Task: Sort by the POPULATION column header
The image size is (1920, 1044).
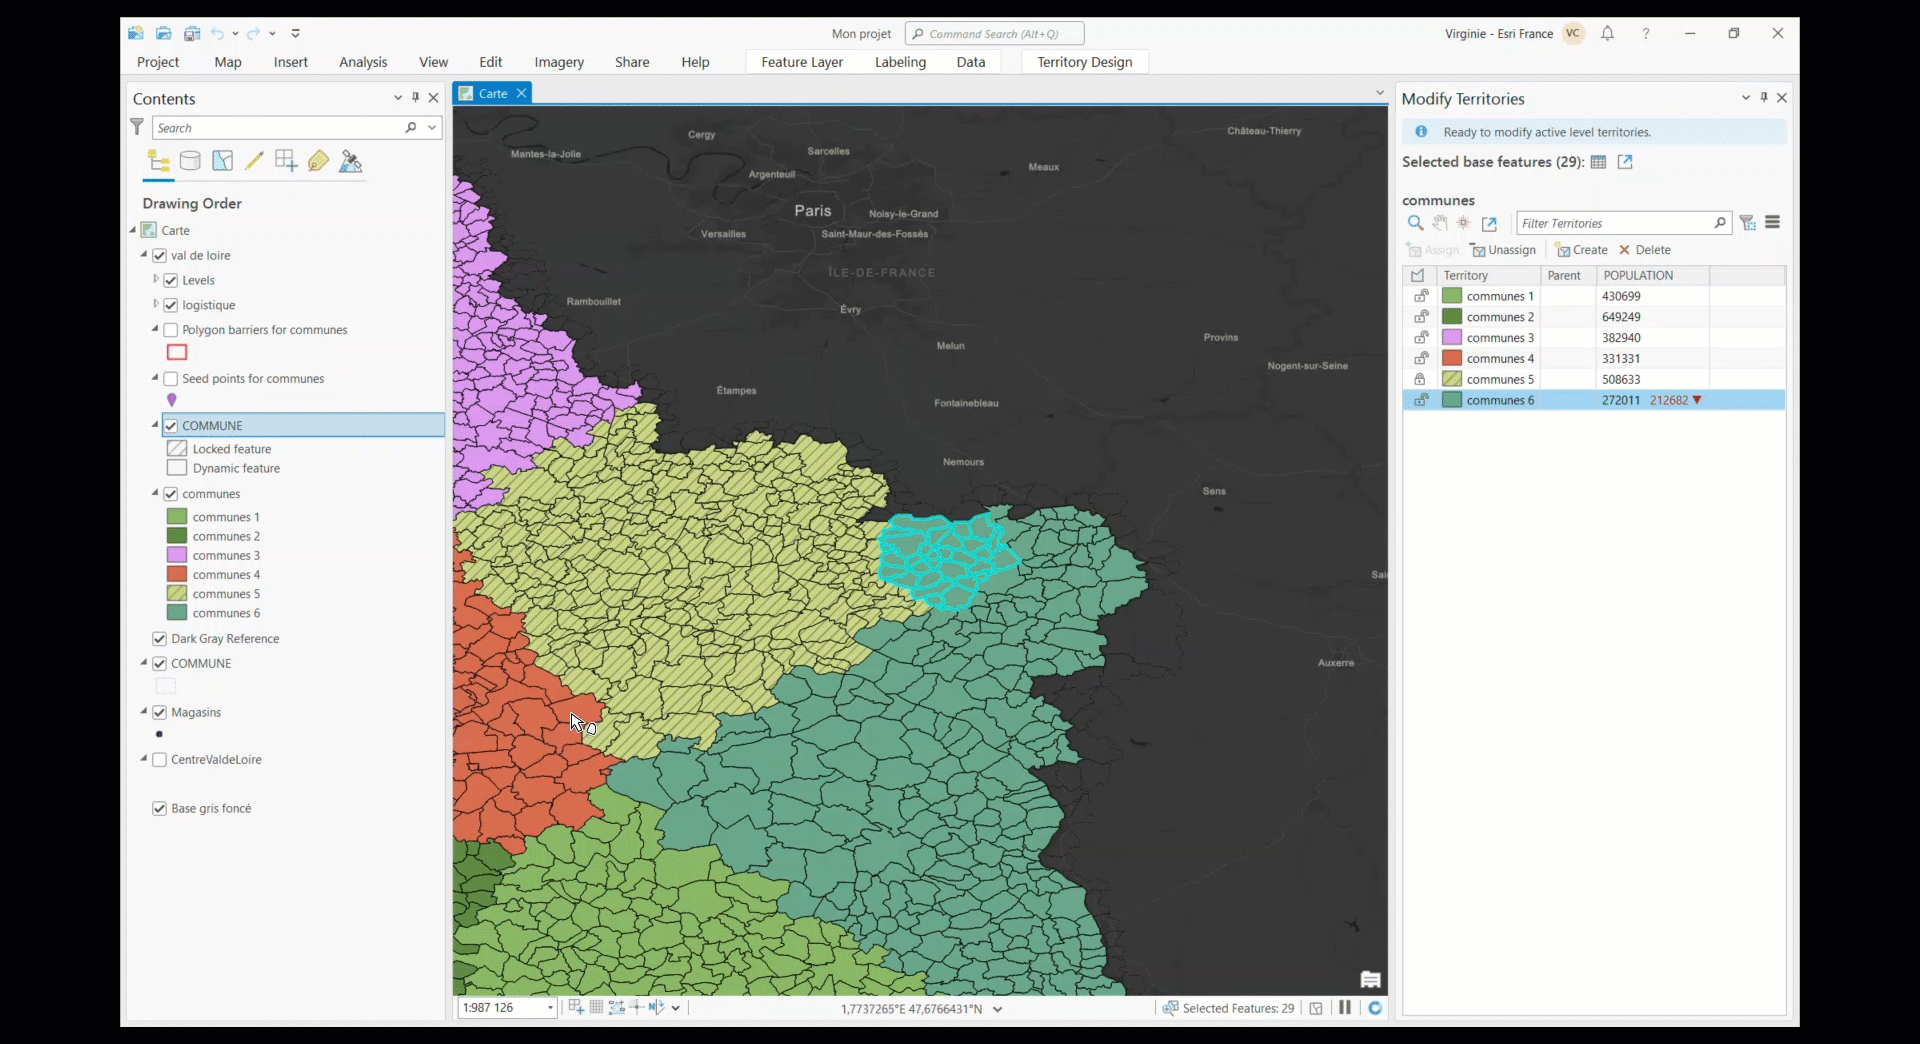Action: [1652, 275]
